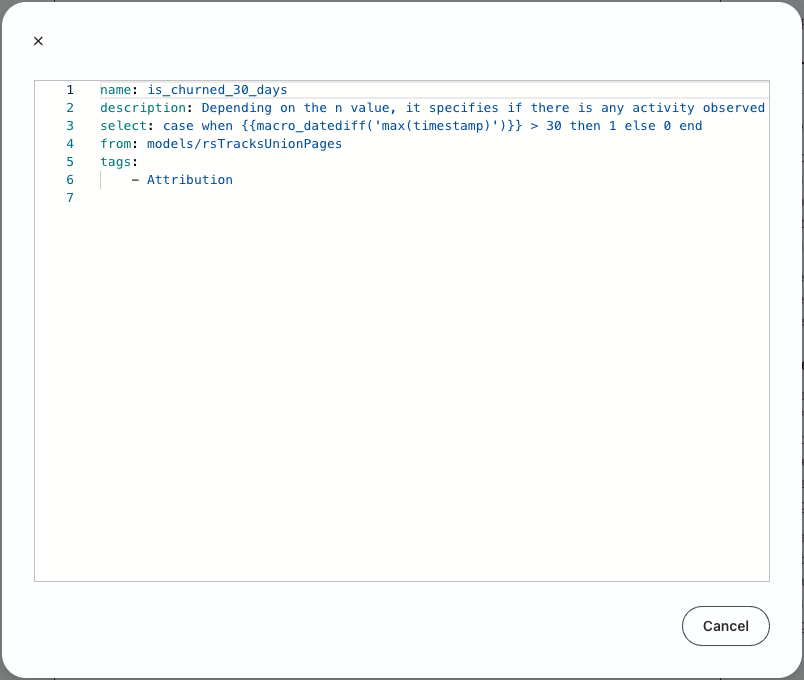Click the is_churned_30_days name value

pyautogui.click(x=217, y=90)
